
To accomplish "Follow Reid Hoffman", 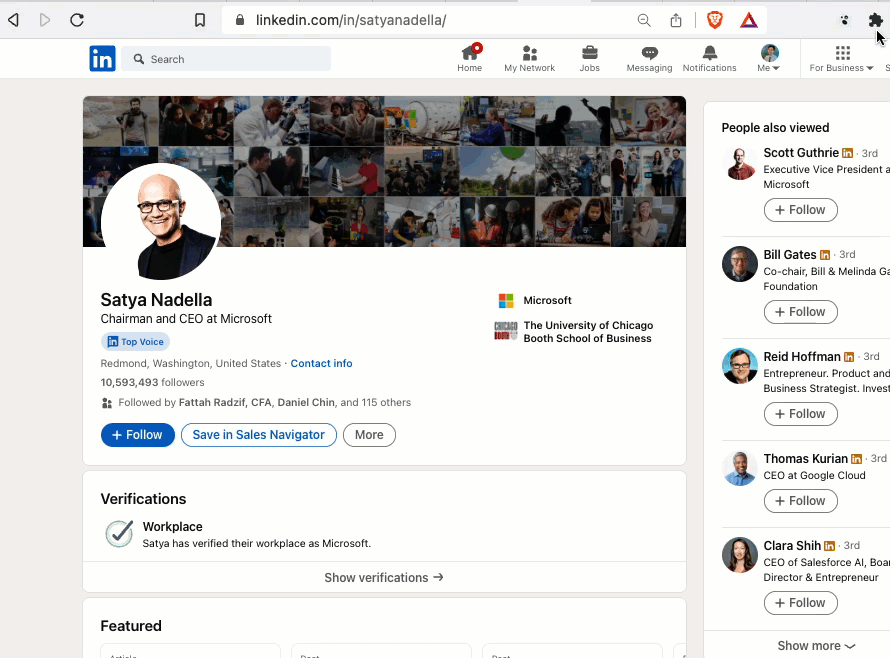I will (800, 414).
